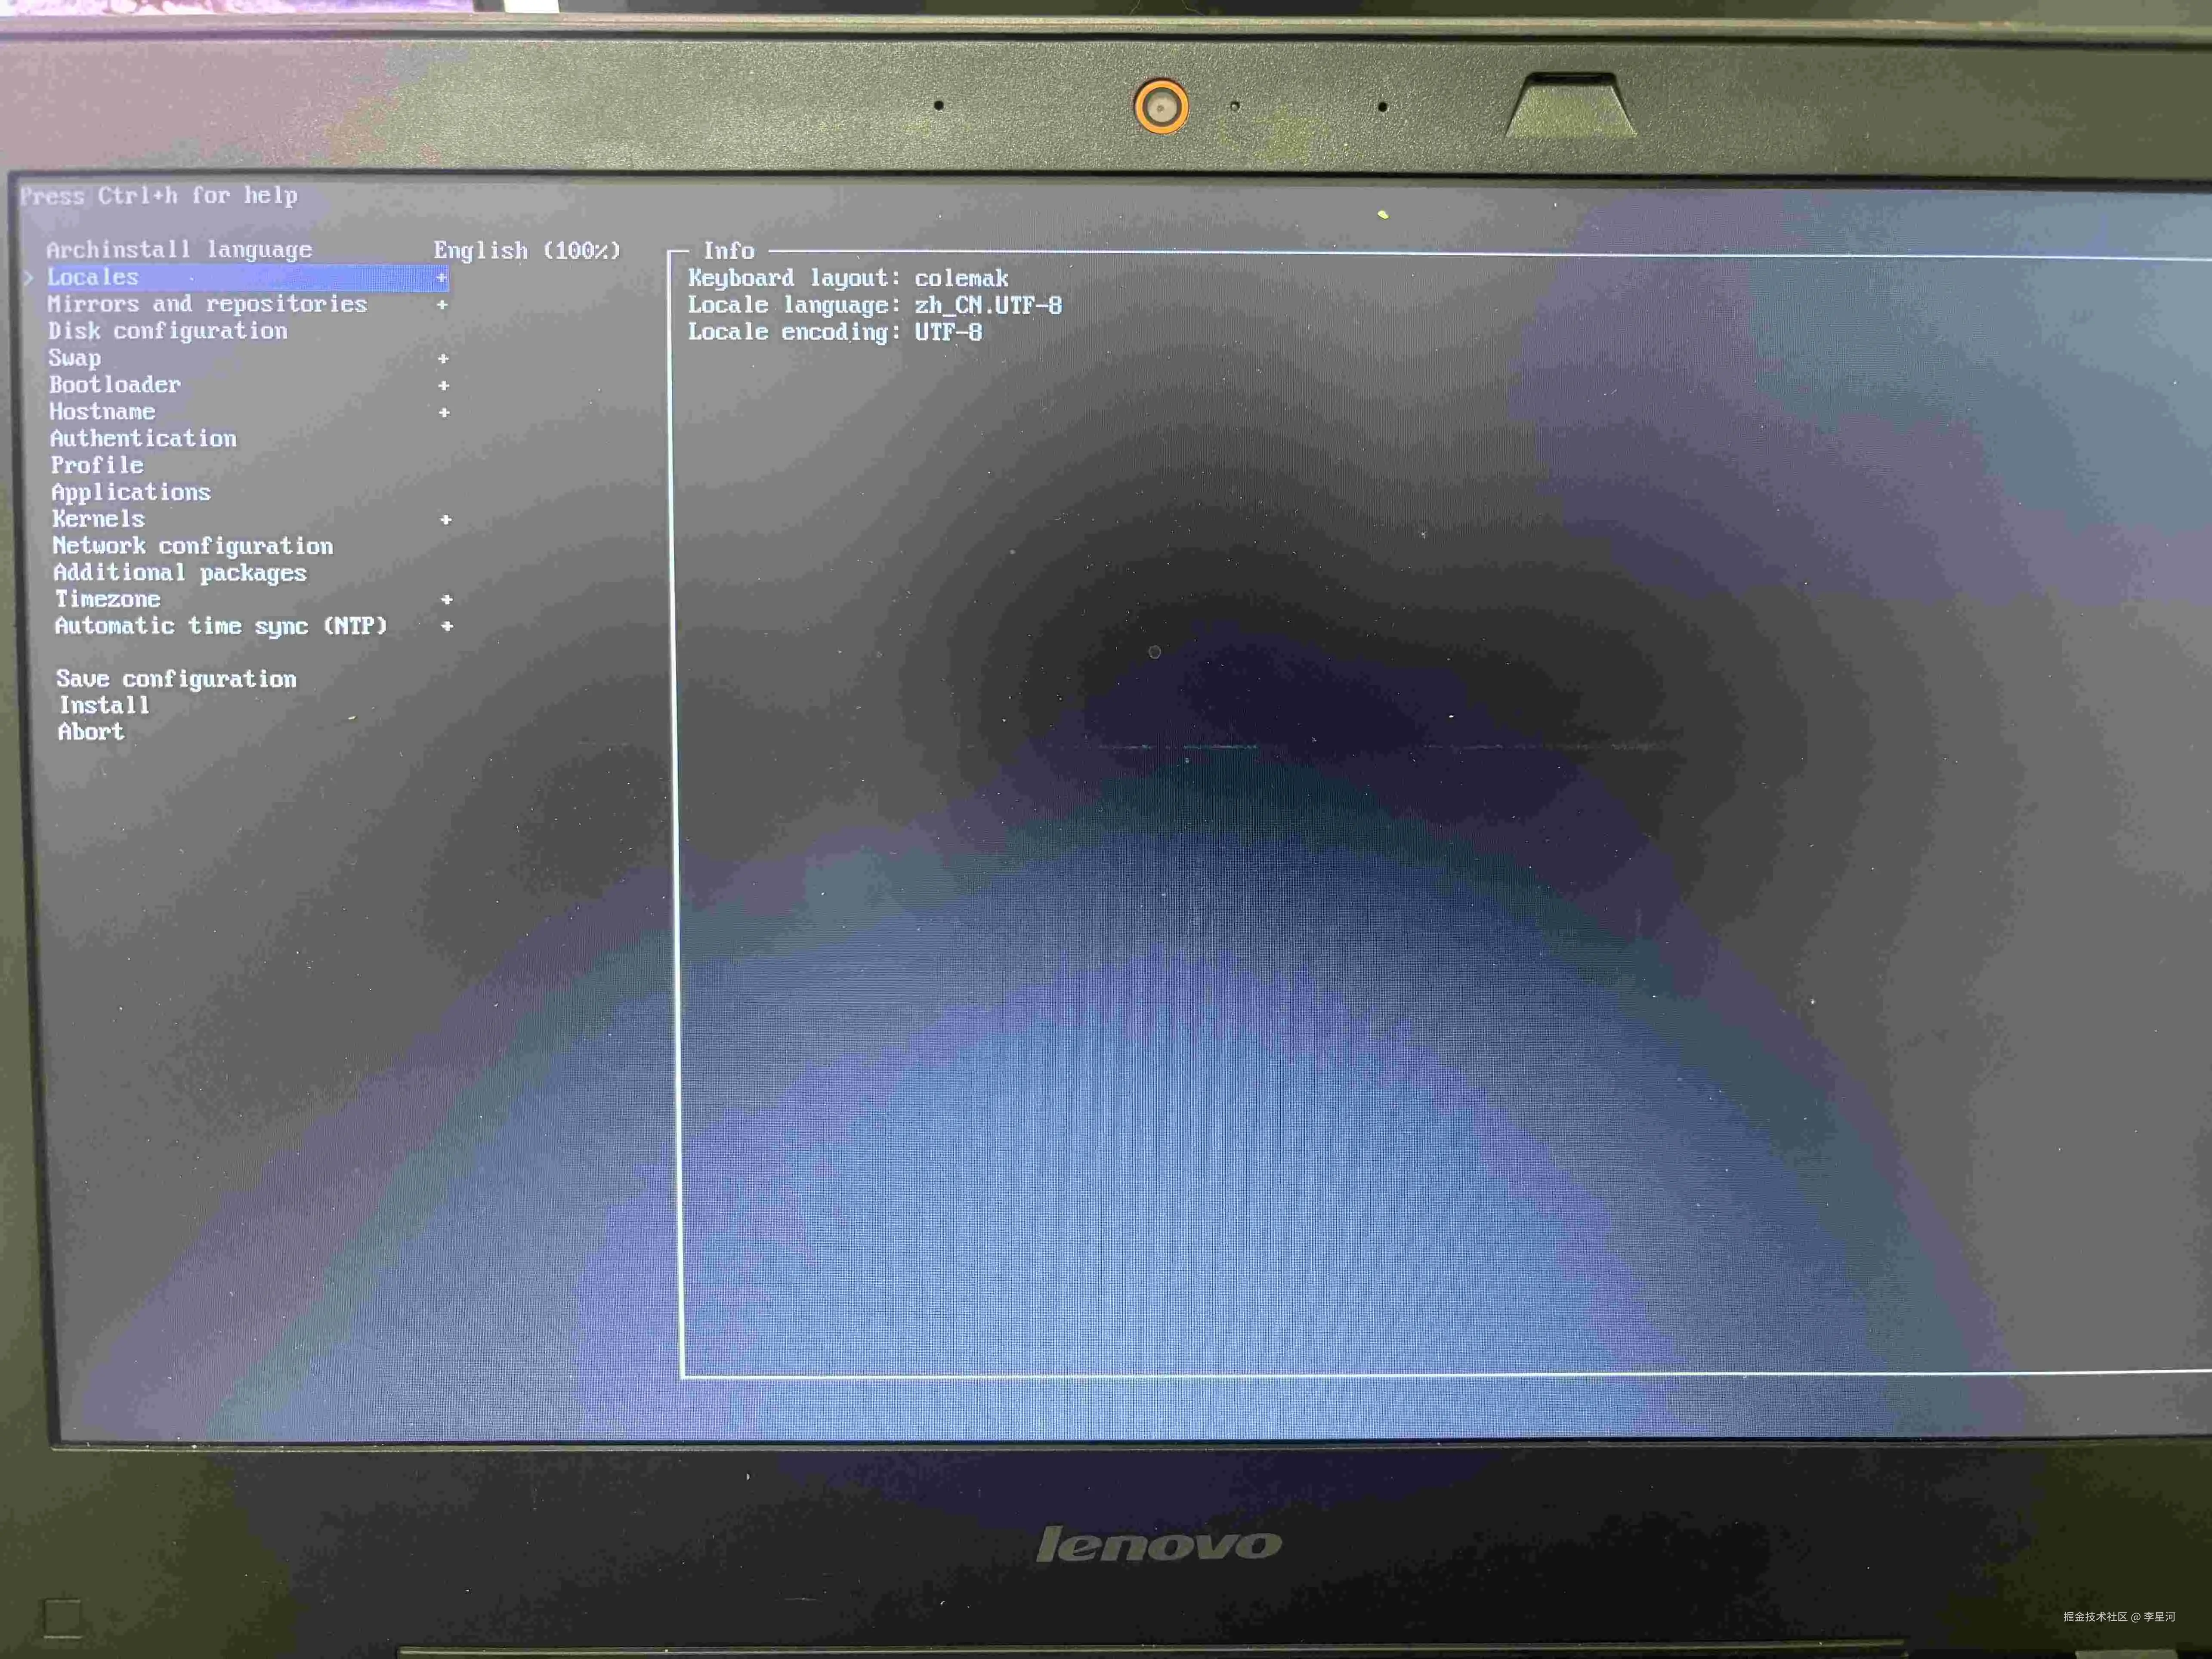Open the Timezone setting

pyautogui.click(x=107, y=599)
